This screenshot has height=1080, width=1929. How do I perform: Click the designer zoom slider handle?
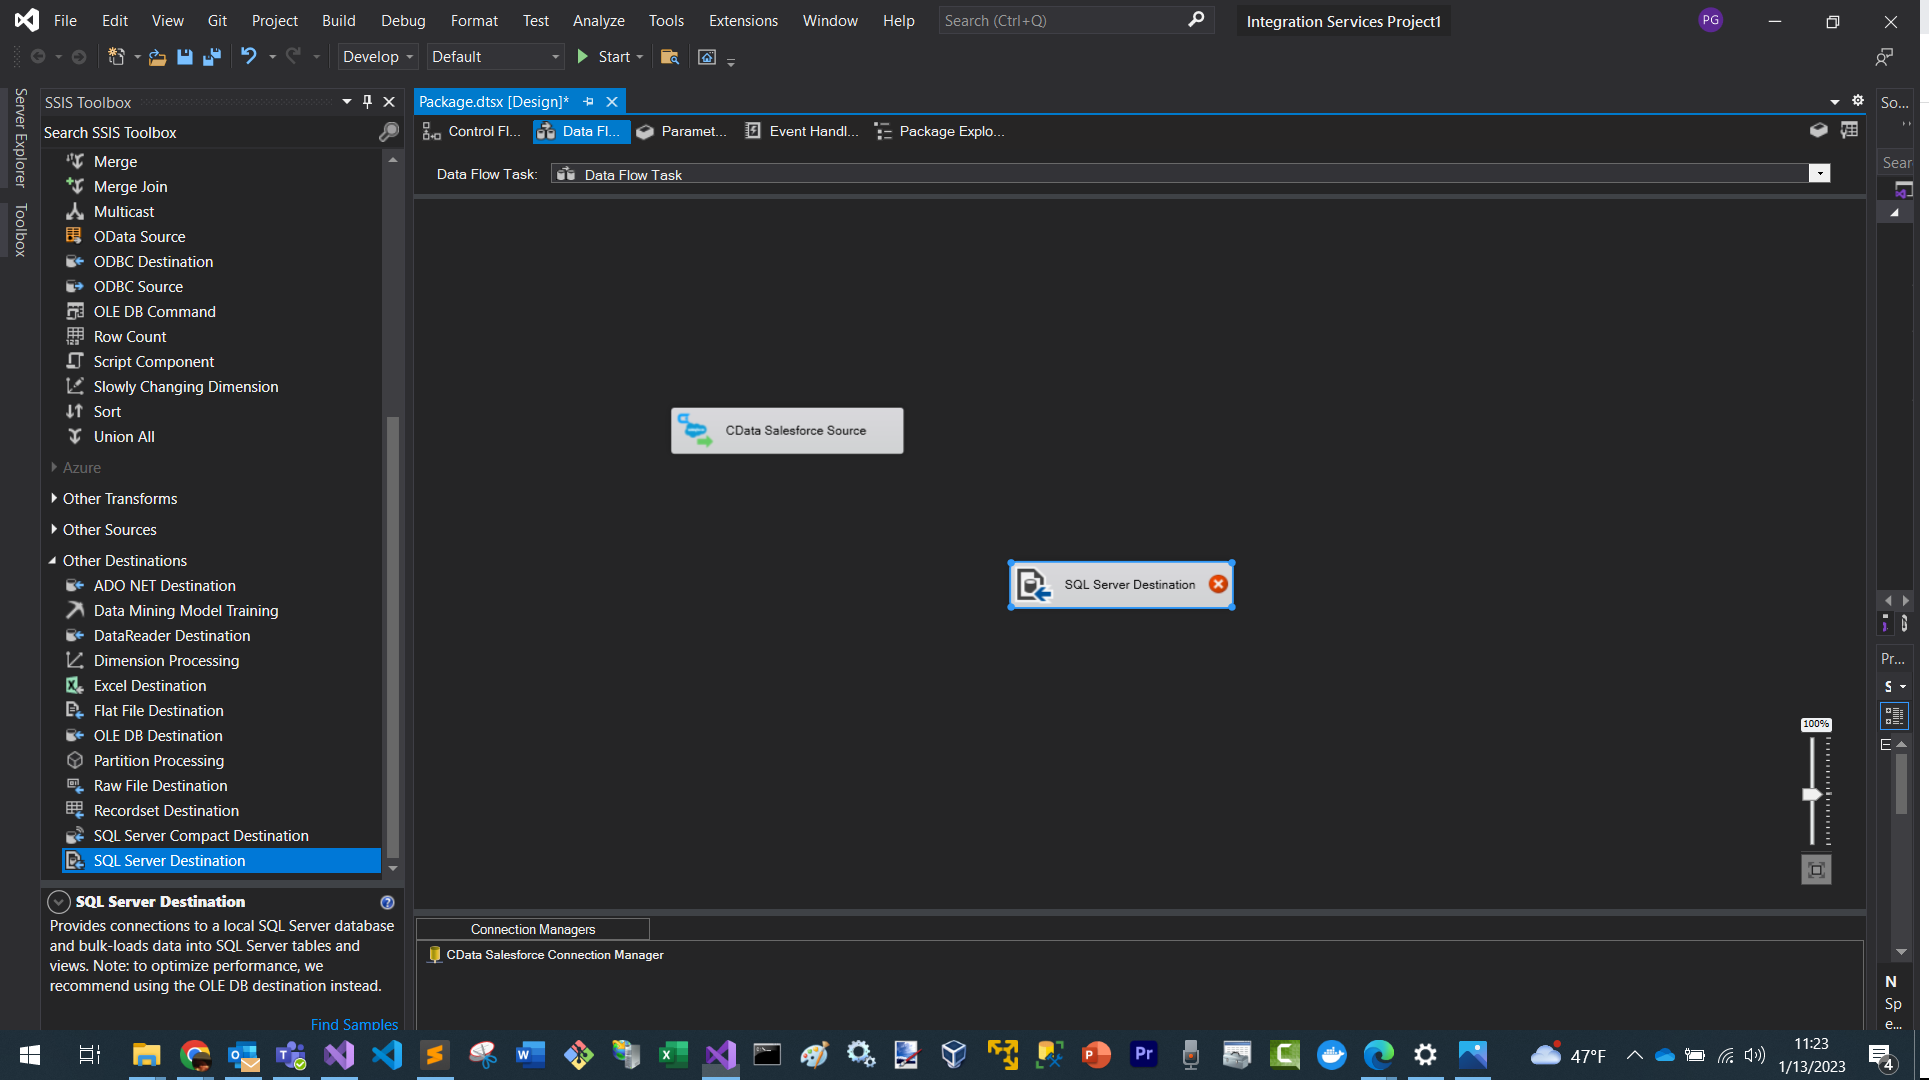(x=1812, y=794)
